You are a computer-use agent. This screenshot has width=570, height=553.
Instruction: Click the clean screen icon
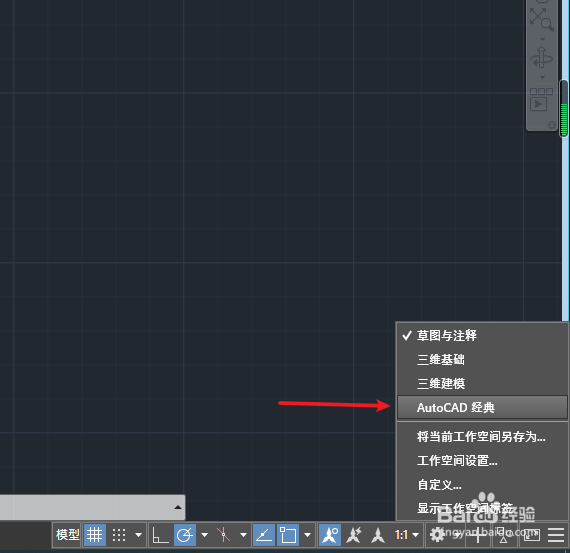pos(531,535)
